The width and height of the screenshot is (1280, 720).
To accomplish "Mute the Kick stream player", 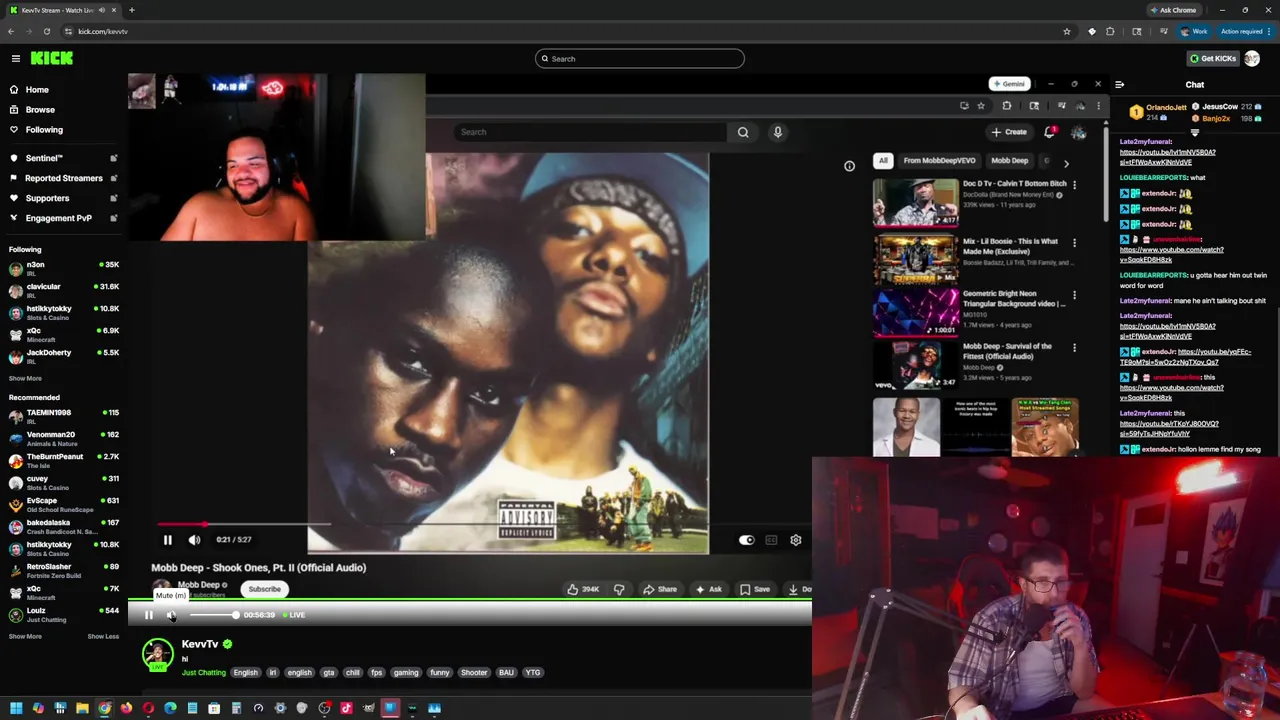I will pos(171,615).
